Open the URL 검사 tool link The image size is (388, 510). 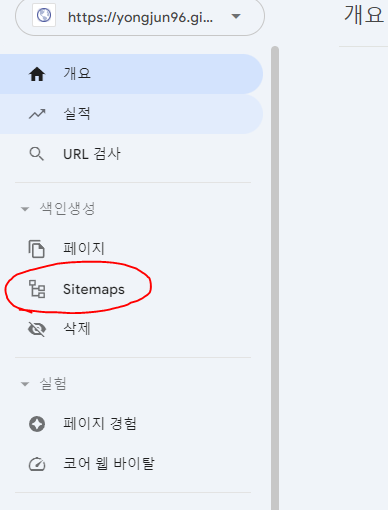(x=92, y=154)
